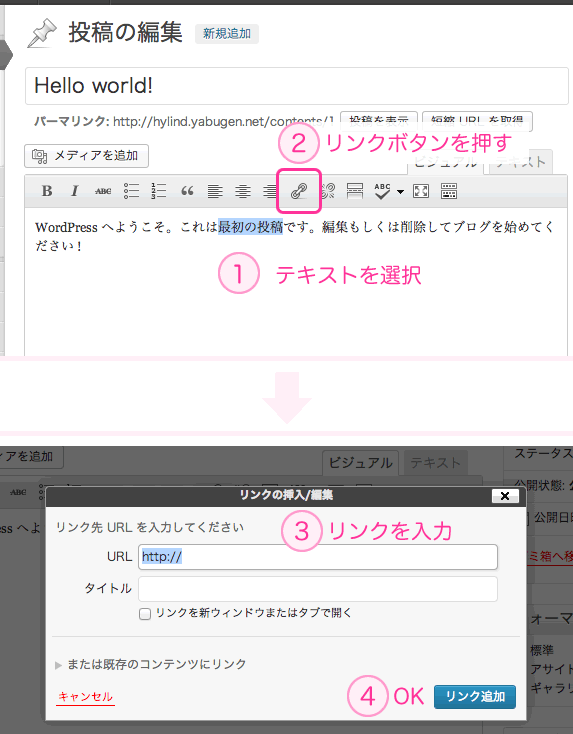Click the unlink broken-chain icon
The width and height of the screenshot is (573, 734).
[x=327, y=191]
